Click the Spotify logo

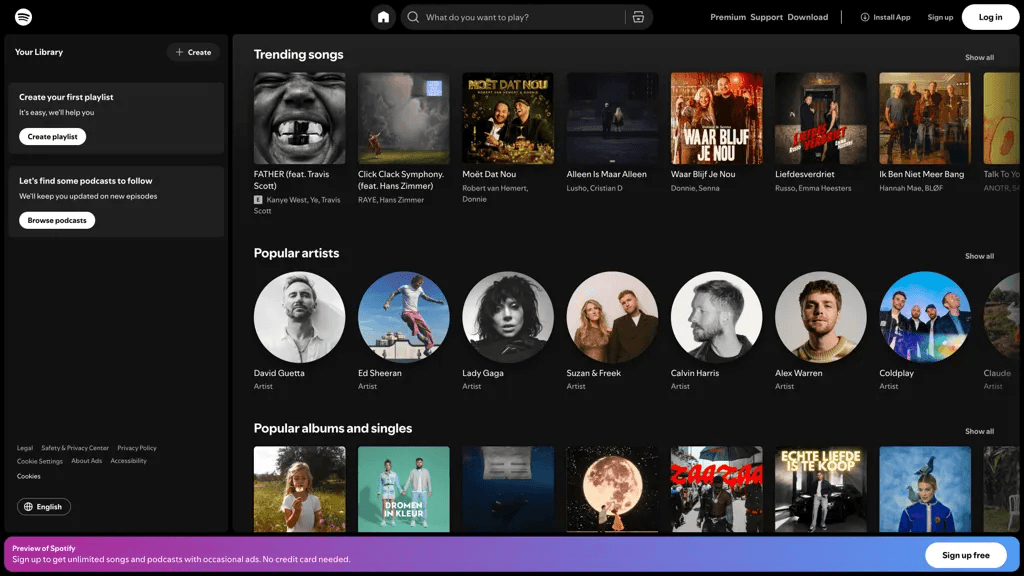click(24, 17)
